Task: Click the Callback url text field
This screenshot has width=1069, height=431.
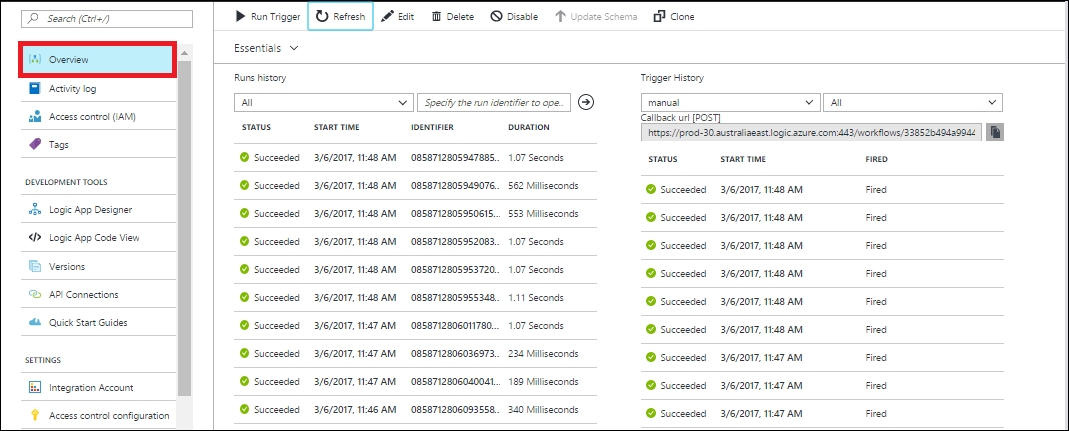Action: tap(811, 132)
